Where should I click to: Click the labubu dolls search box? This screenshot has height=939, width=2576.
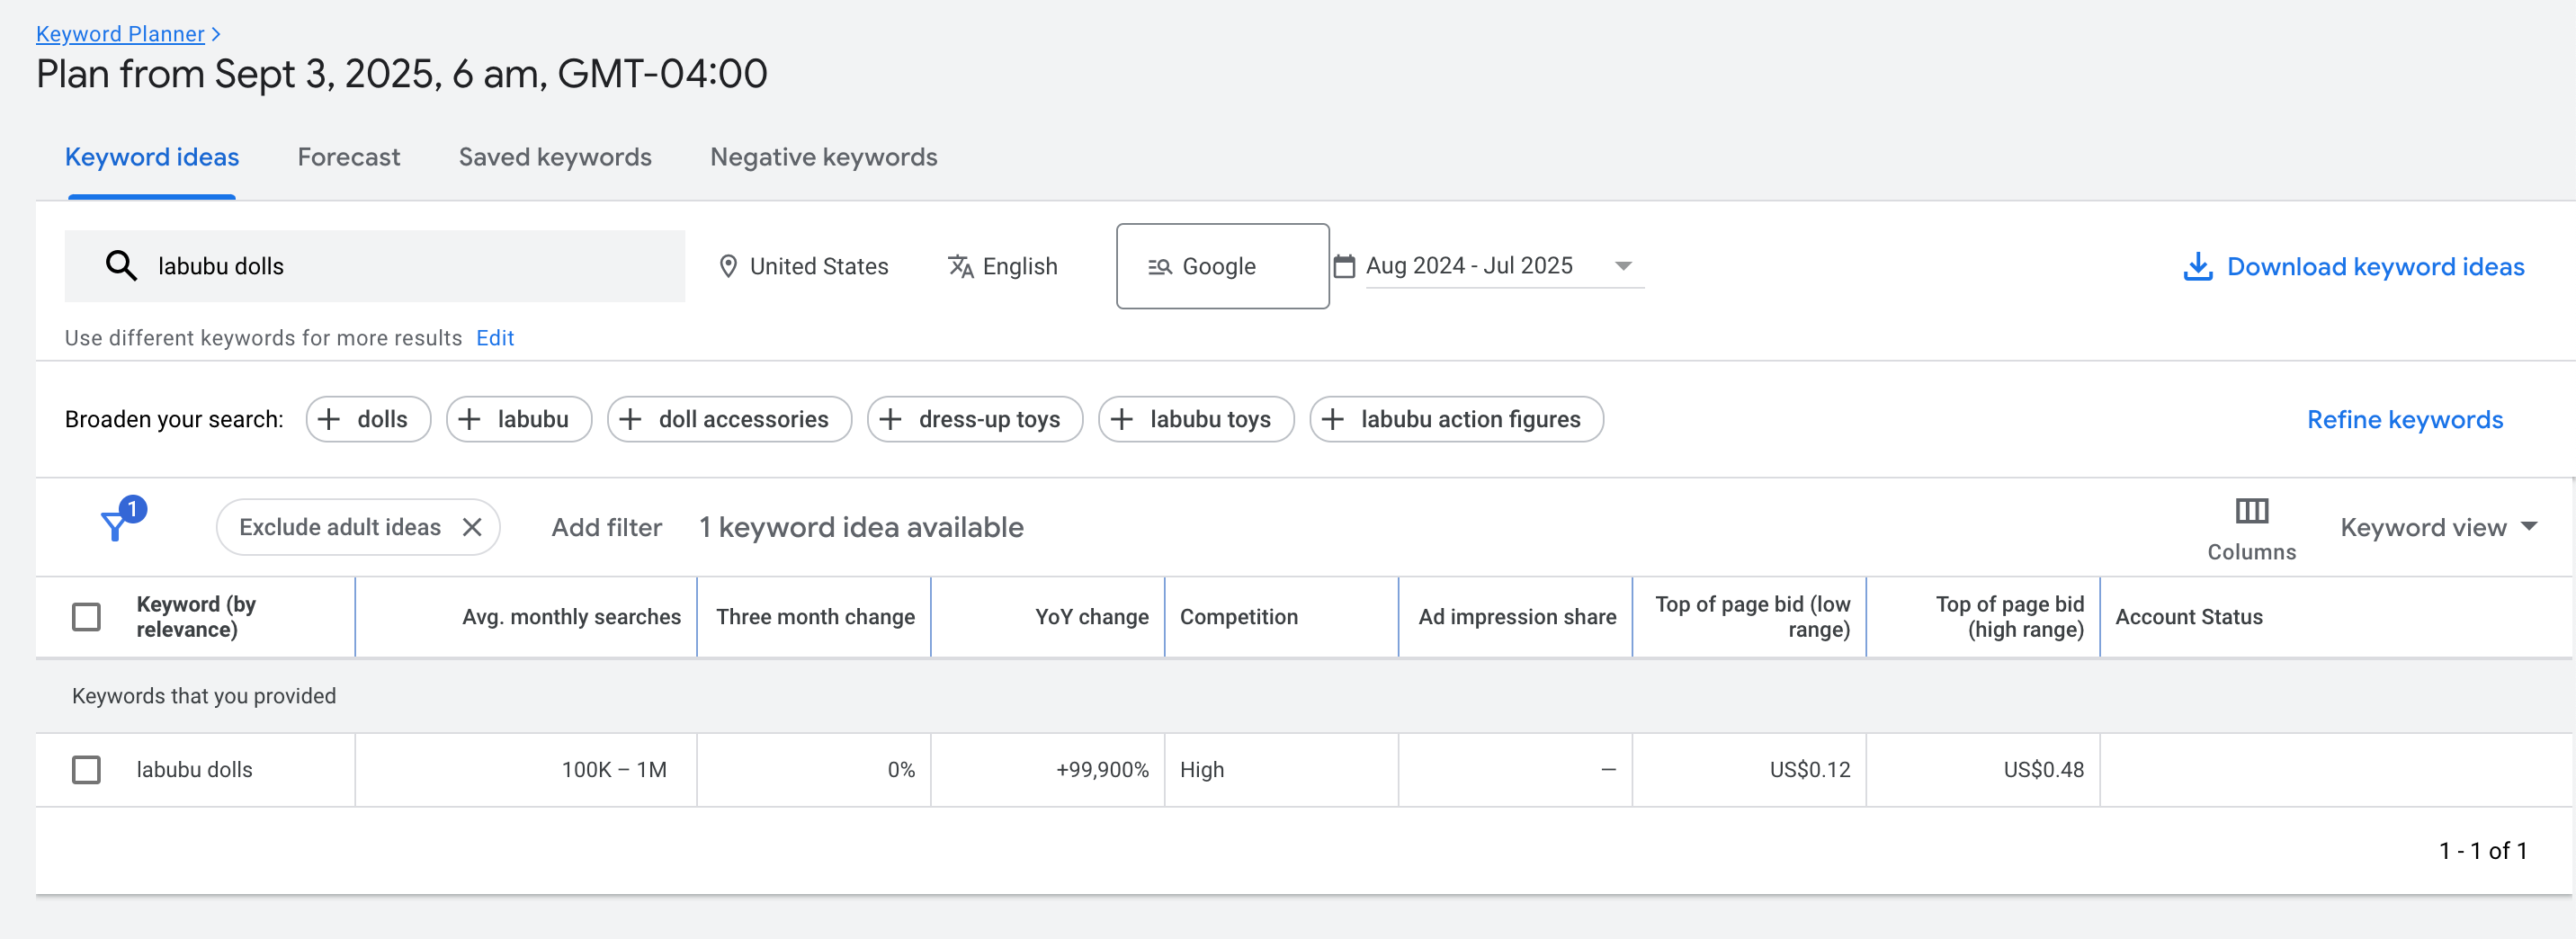click(375, 266)
